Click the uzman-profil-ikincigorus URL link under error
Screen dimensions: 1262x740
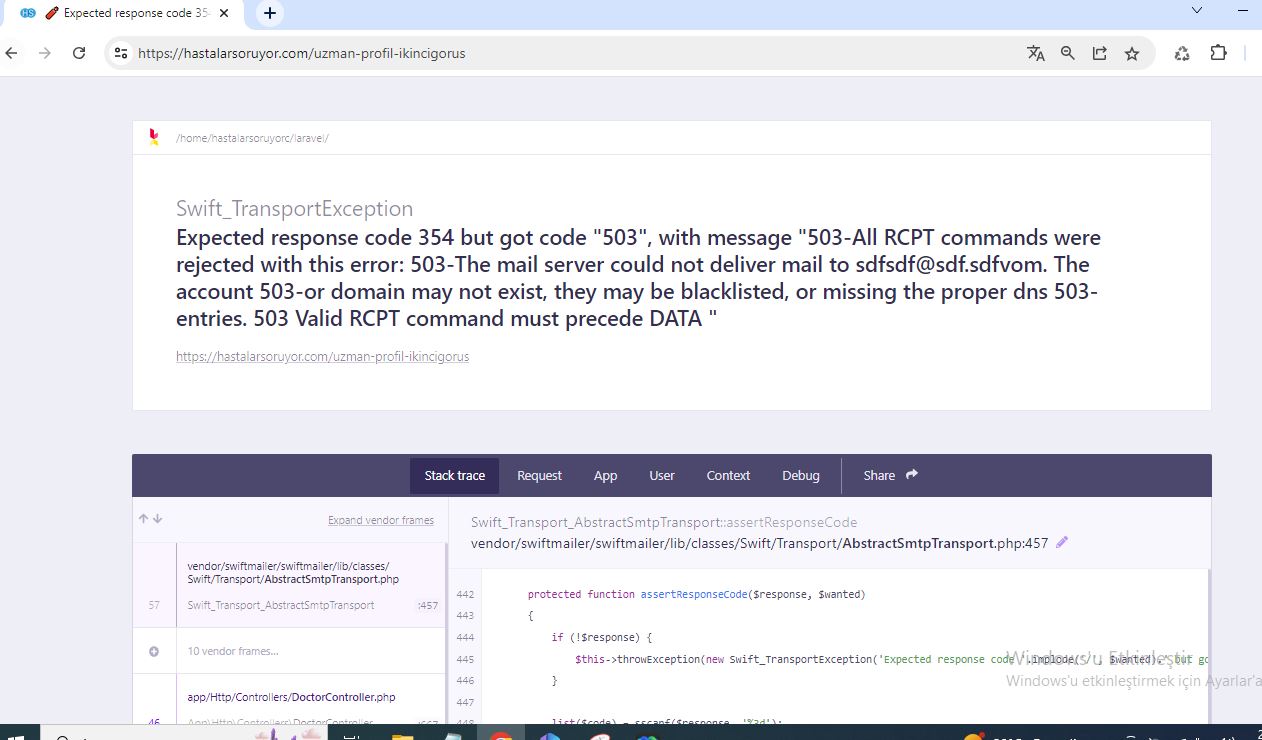322,356
